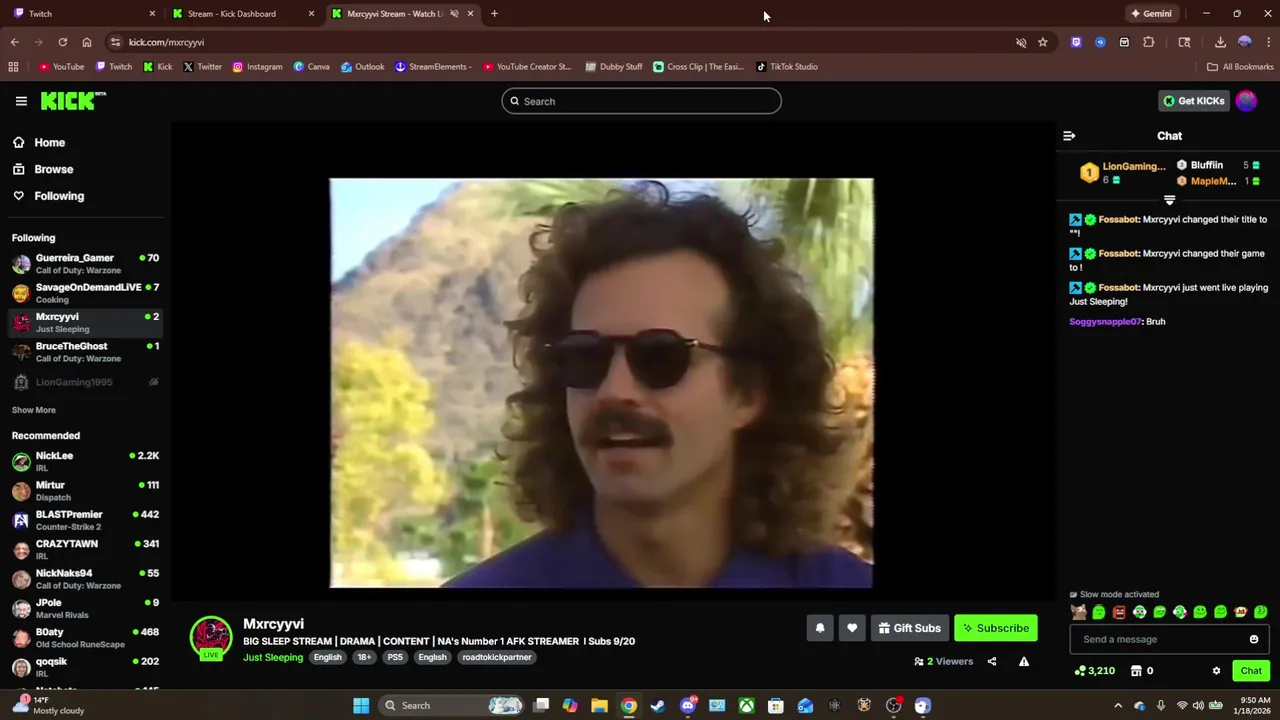Open Guerreira_Gamer followed channel

click(x=85, y=264)
